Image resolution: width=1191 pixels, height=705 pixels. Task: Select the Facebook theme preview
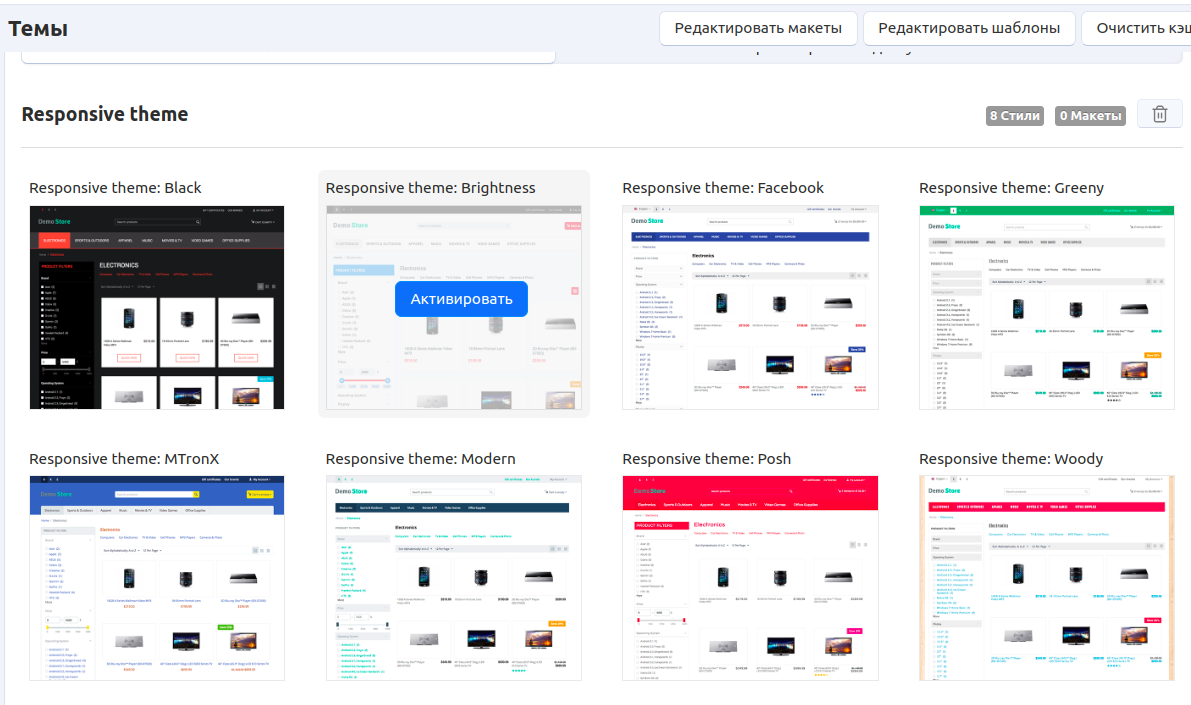pyautogui.click(x=750, y=307)
